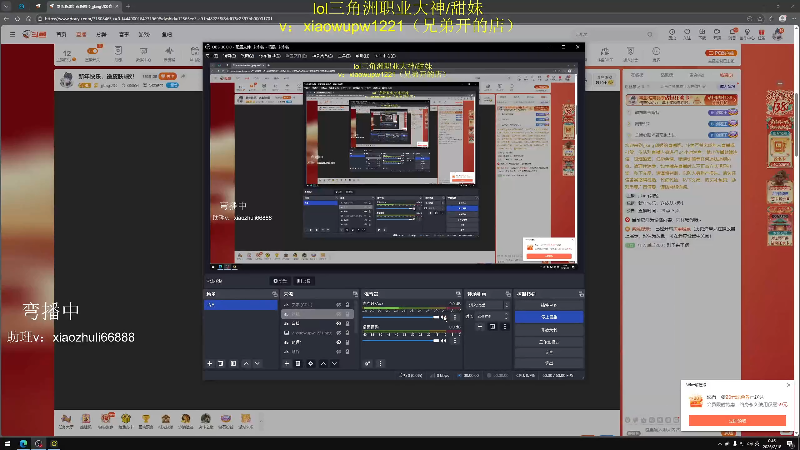This screenshot has width=800, height=450.
Task: Open advanced audio properties gear in Audio Mixer
Action: click(x=367, y=364)
